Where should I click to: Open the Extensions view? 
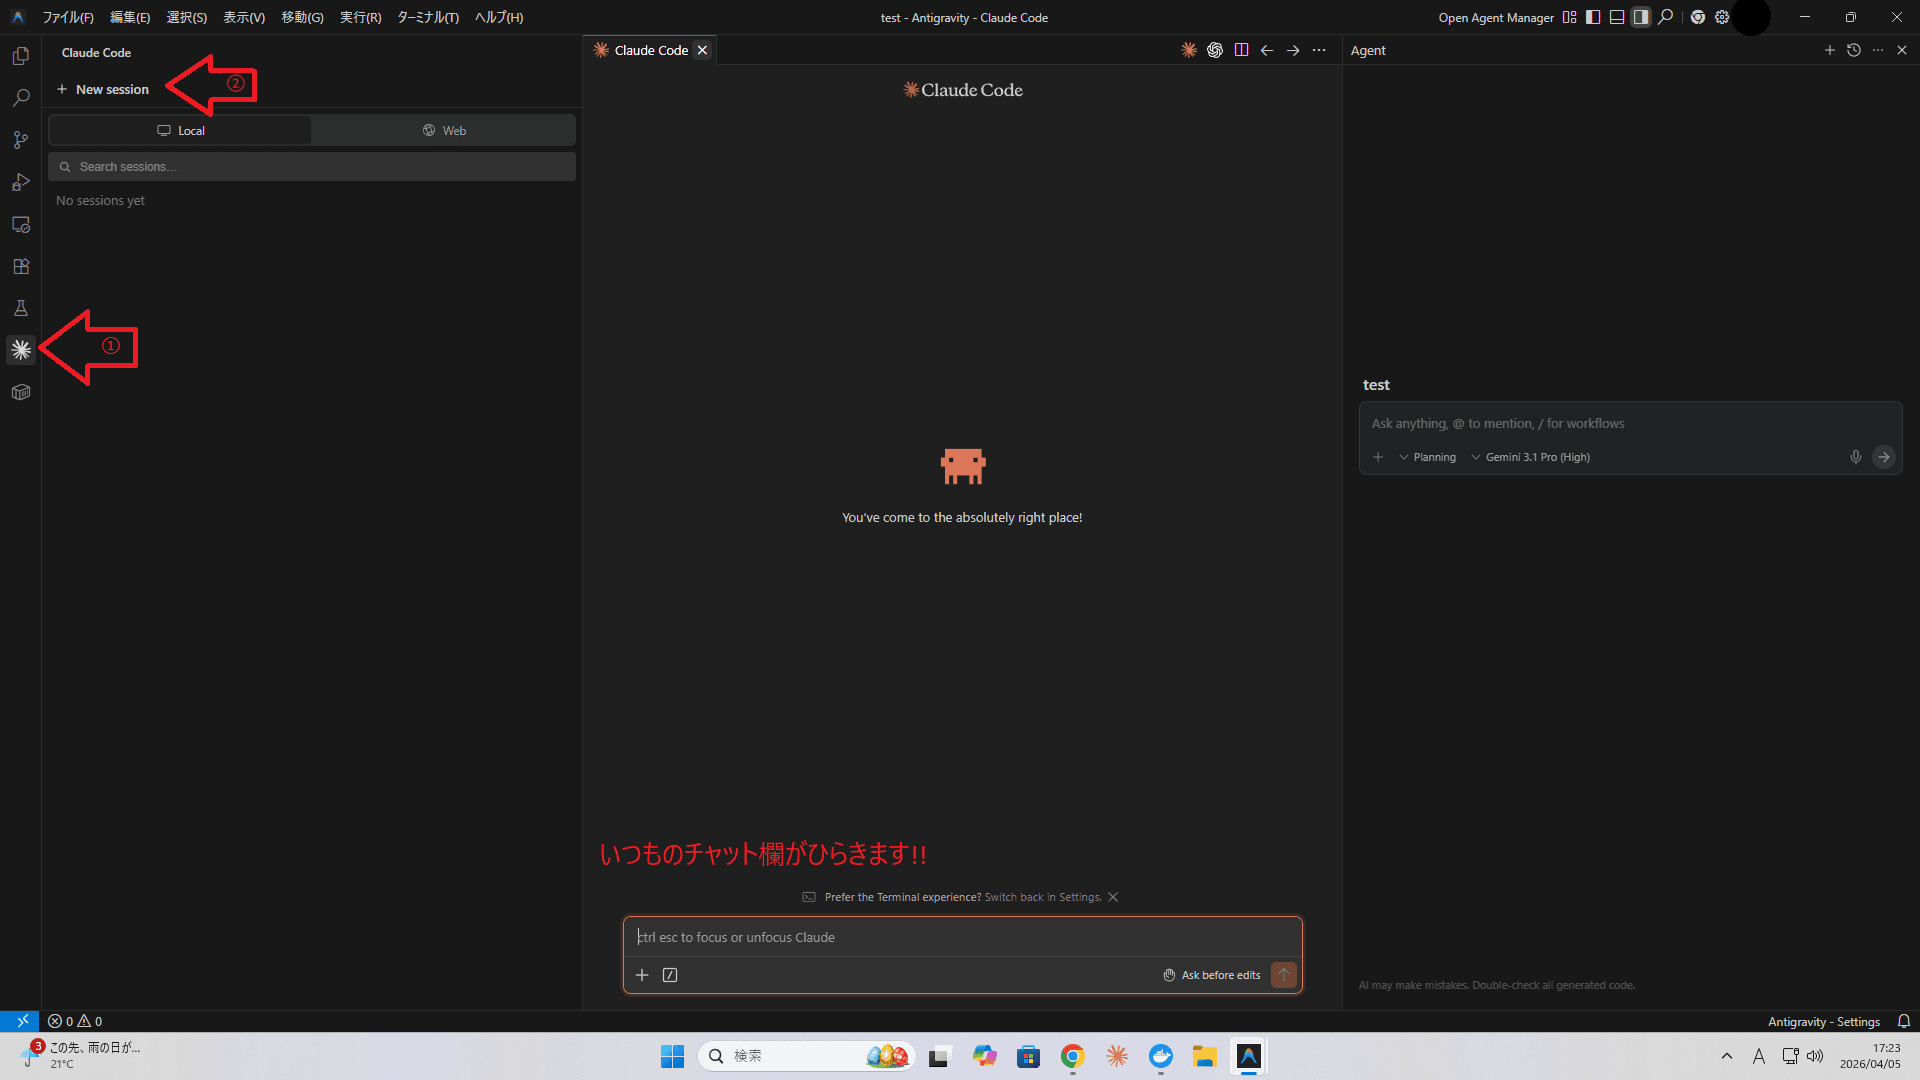(20, 266)
